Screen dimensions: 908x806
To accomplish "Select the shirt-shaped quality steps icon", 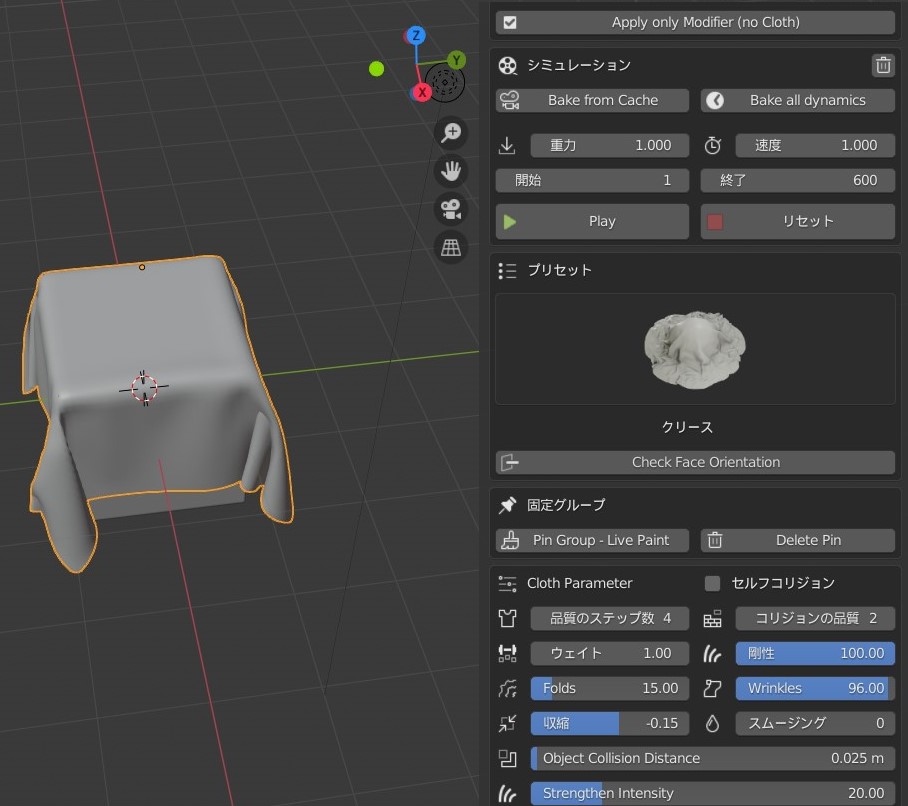I will click(x=507, y=618).
